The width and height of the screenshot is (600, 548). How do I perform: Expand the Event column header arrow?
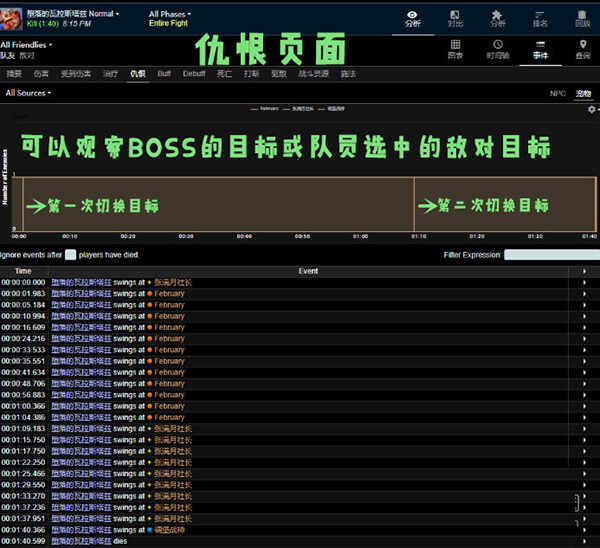(x=584, y=271)
